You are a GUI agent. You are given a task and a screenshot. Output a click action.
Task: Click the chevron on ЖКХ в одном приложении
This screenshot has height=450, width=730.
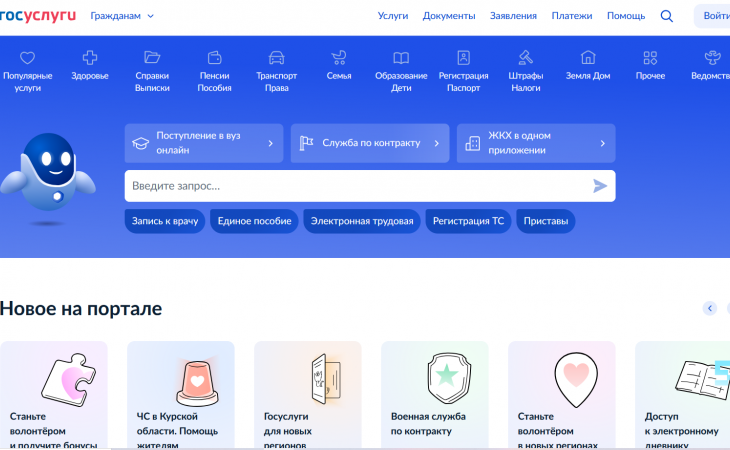(602, 143)
